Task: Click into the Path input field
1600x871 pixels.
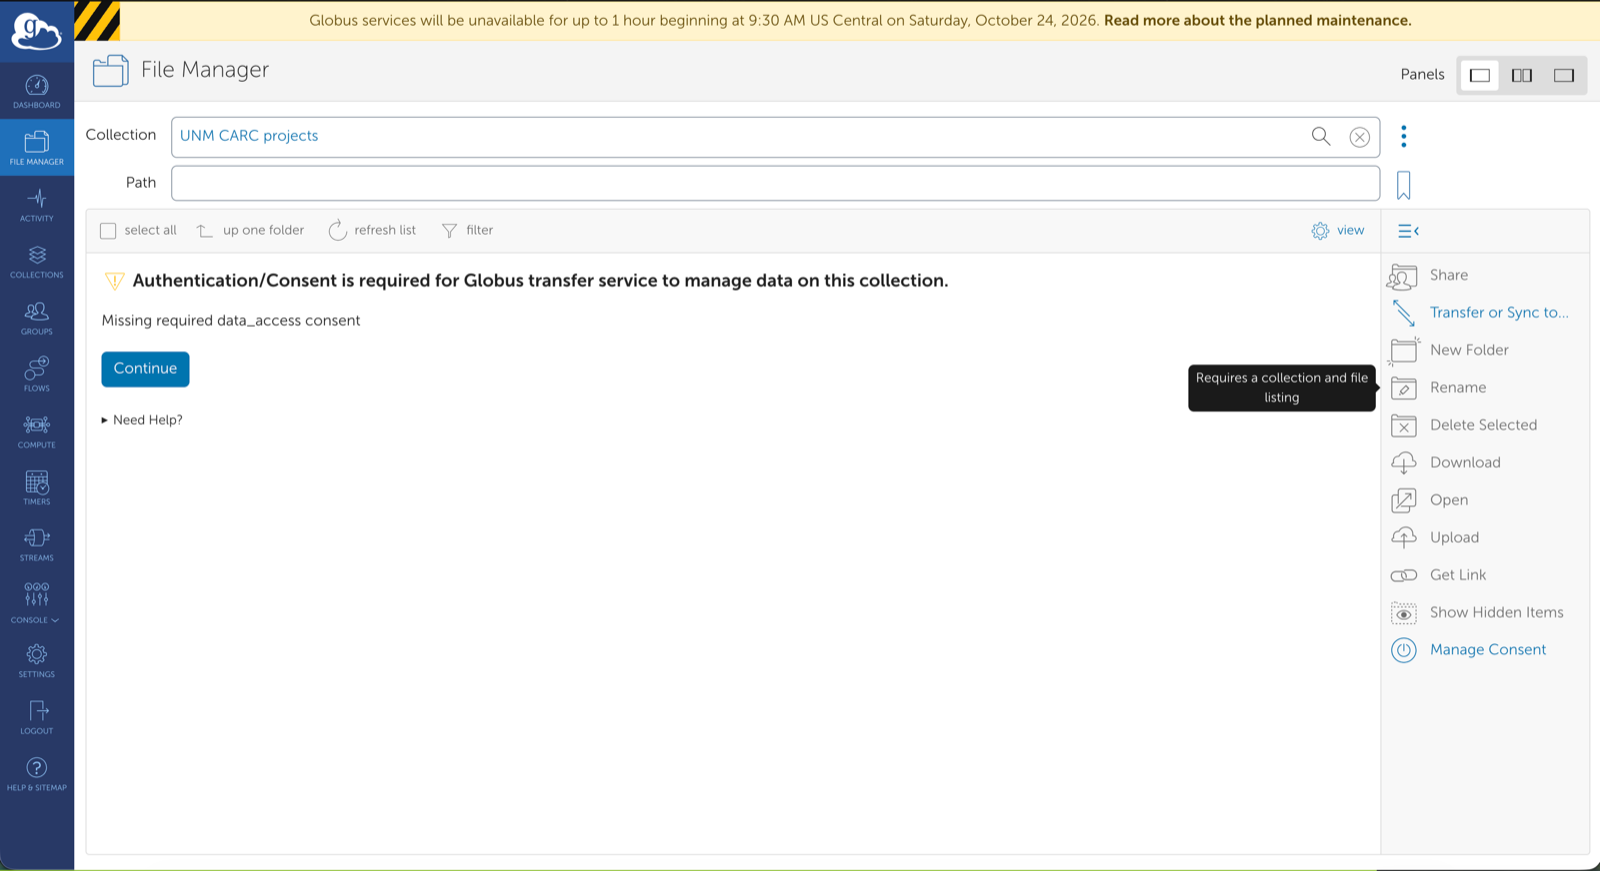Action: click(775, 183)
